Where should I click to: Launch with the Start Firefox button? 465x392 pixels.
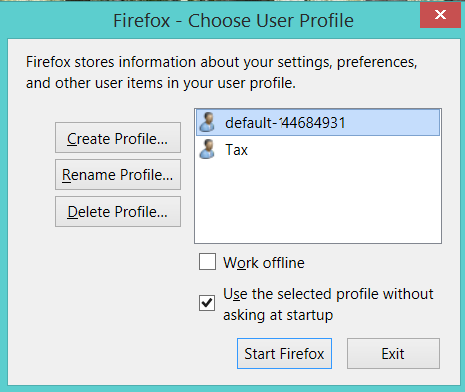284,354
